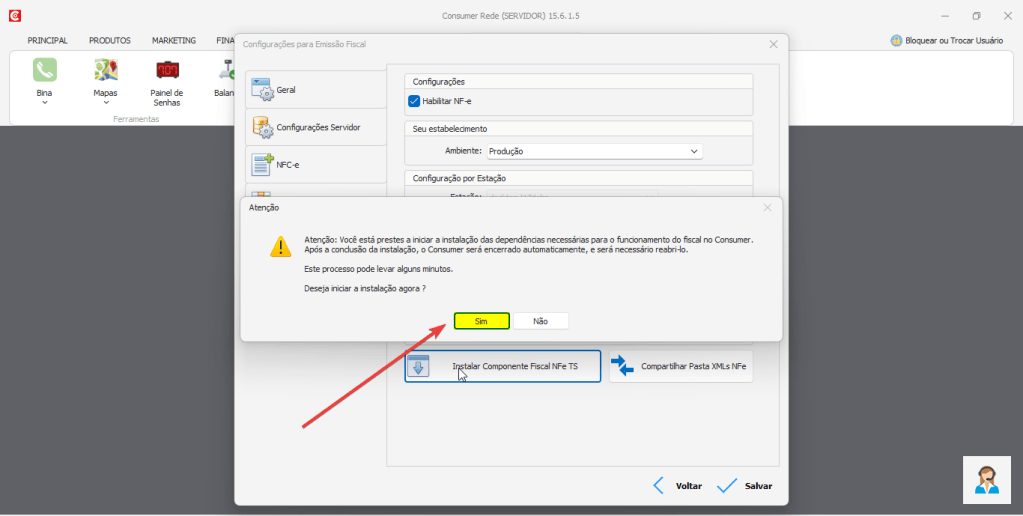The image size is (1023, 516).
Task: Decline installation with the Não button
Action: click(540, 321)
